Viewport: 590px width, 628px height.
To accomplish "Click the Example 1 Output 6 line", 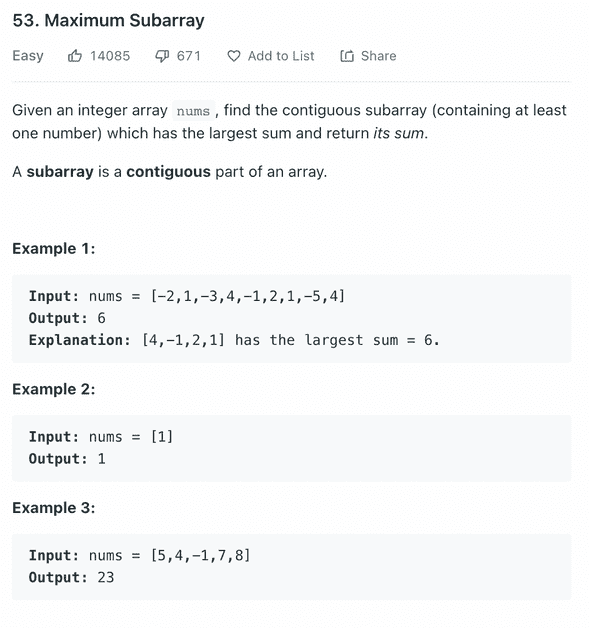I will click(x=67, y=318).
